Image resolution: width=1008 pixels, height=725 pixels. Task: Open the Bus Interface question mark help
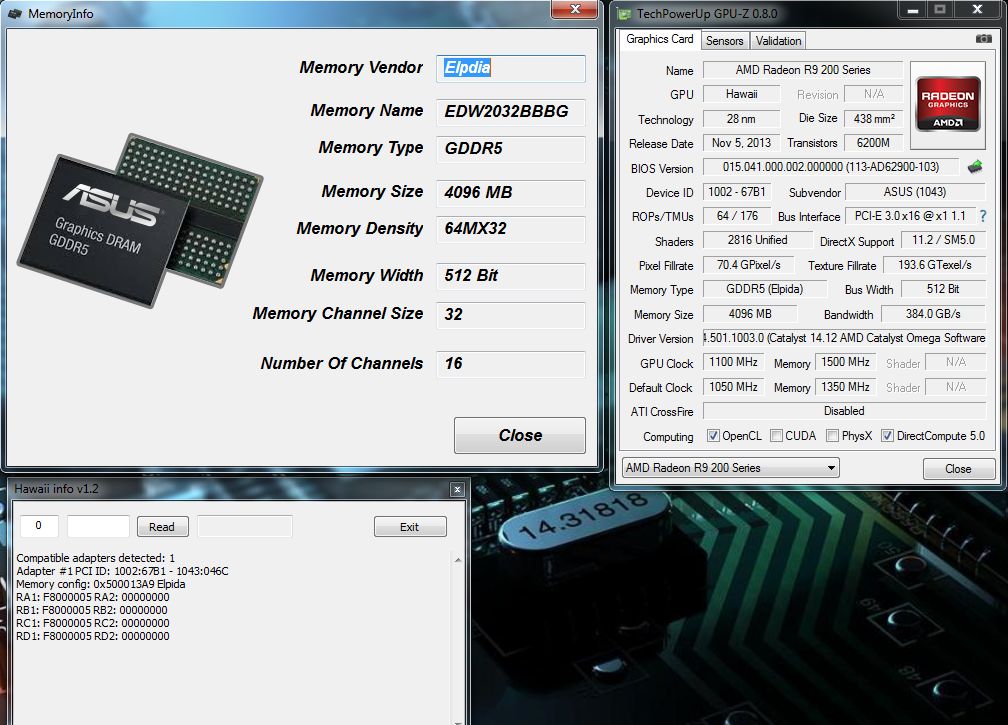pos(983,217)
